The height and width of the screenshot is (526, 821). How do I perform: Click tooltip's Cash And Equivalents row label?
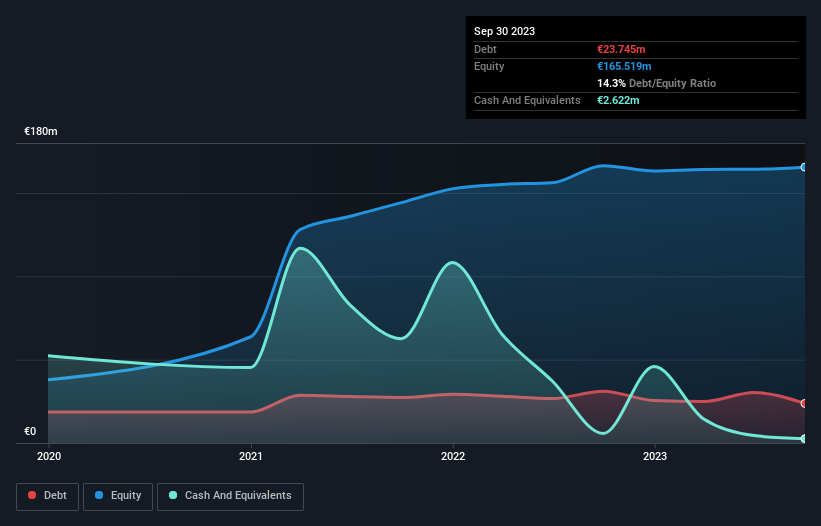(x=527, y=100)
